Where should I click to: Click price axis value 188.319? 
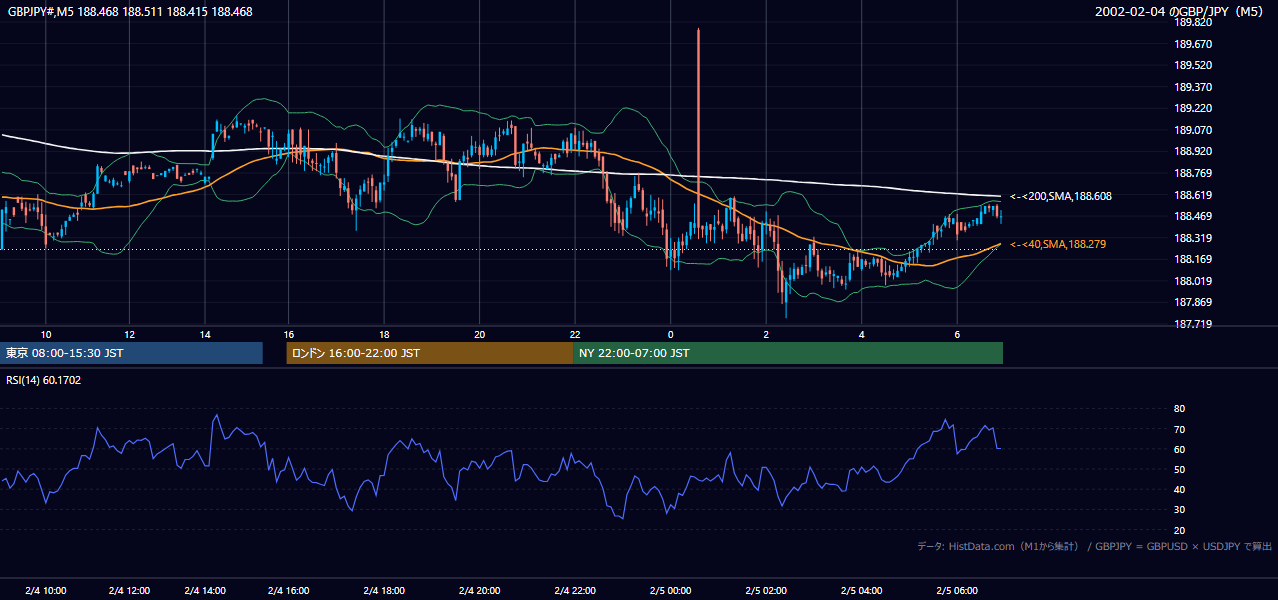[1192, 239]
